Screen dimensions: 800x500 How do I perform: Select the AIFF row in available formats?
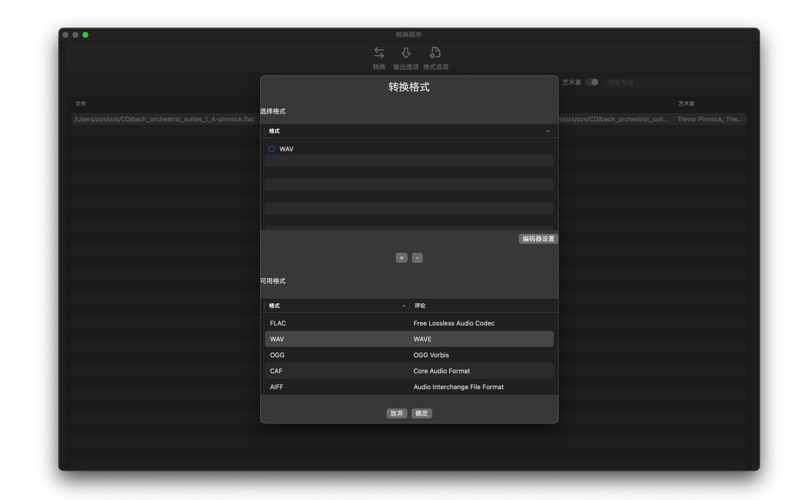[x=409, y=387]
